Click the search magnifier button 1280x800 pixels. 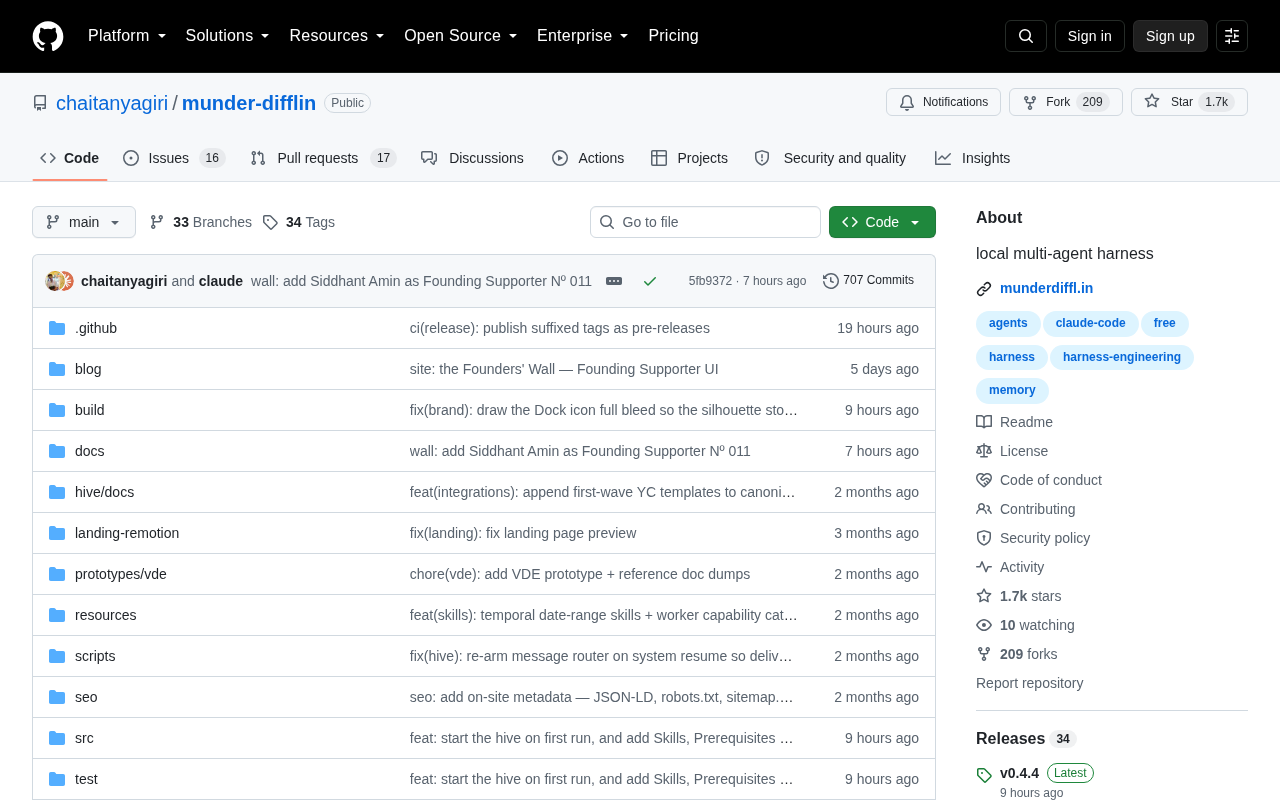pyautogui.click(x=1026, y=36)
